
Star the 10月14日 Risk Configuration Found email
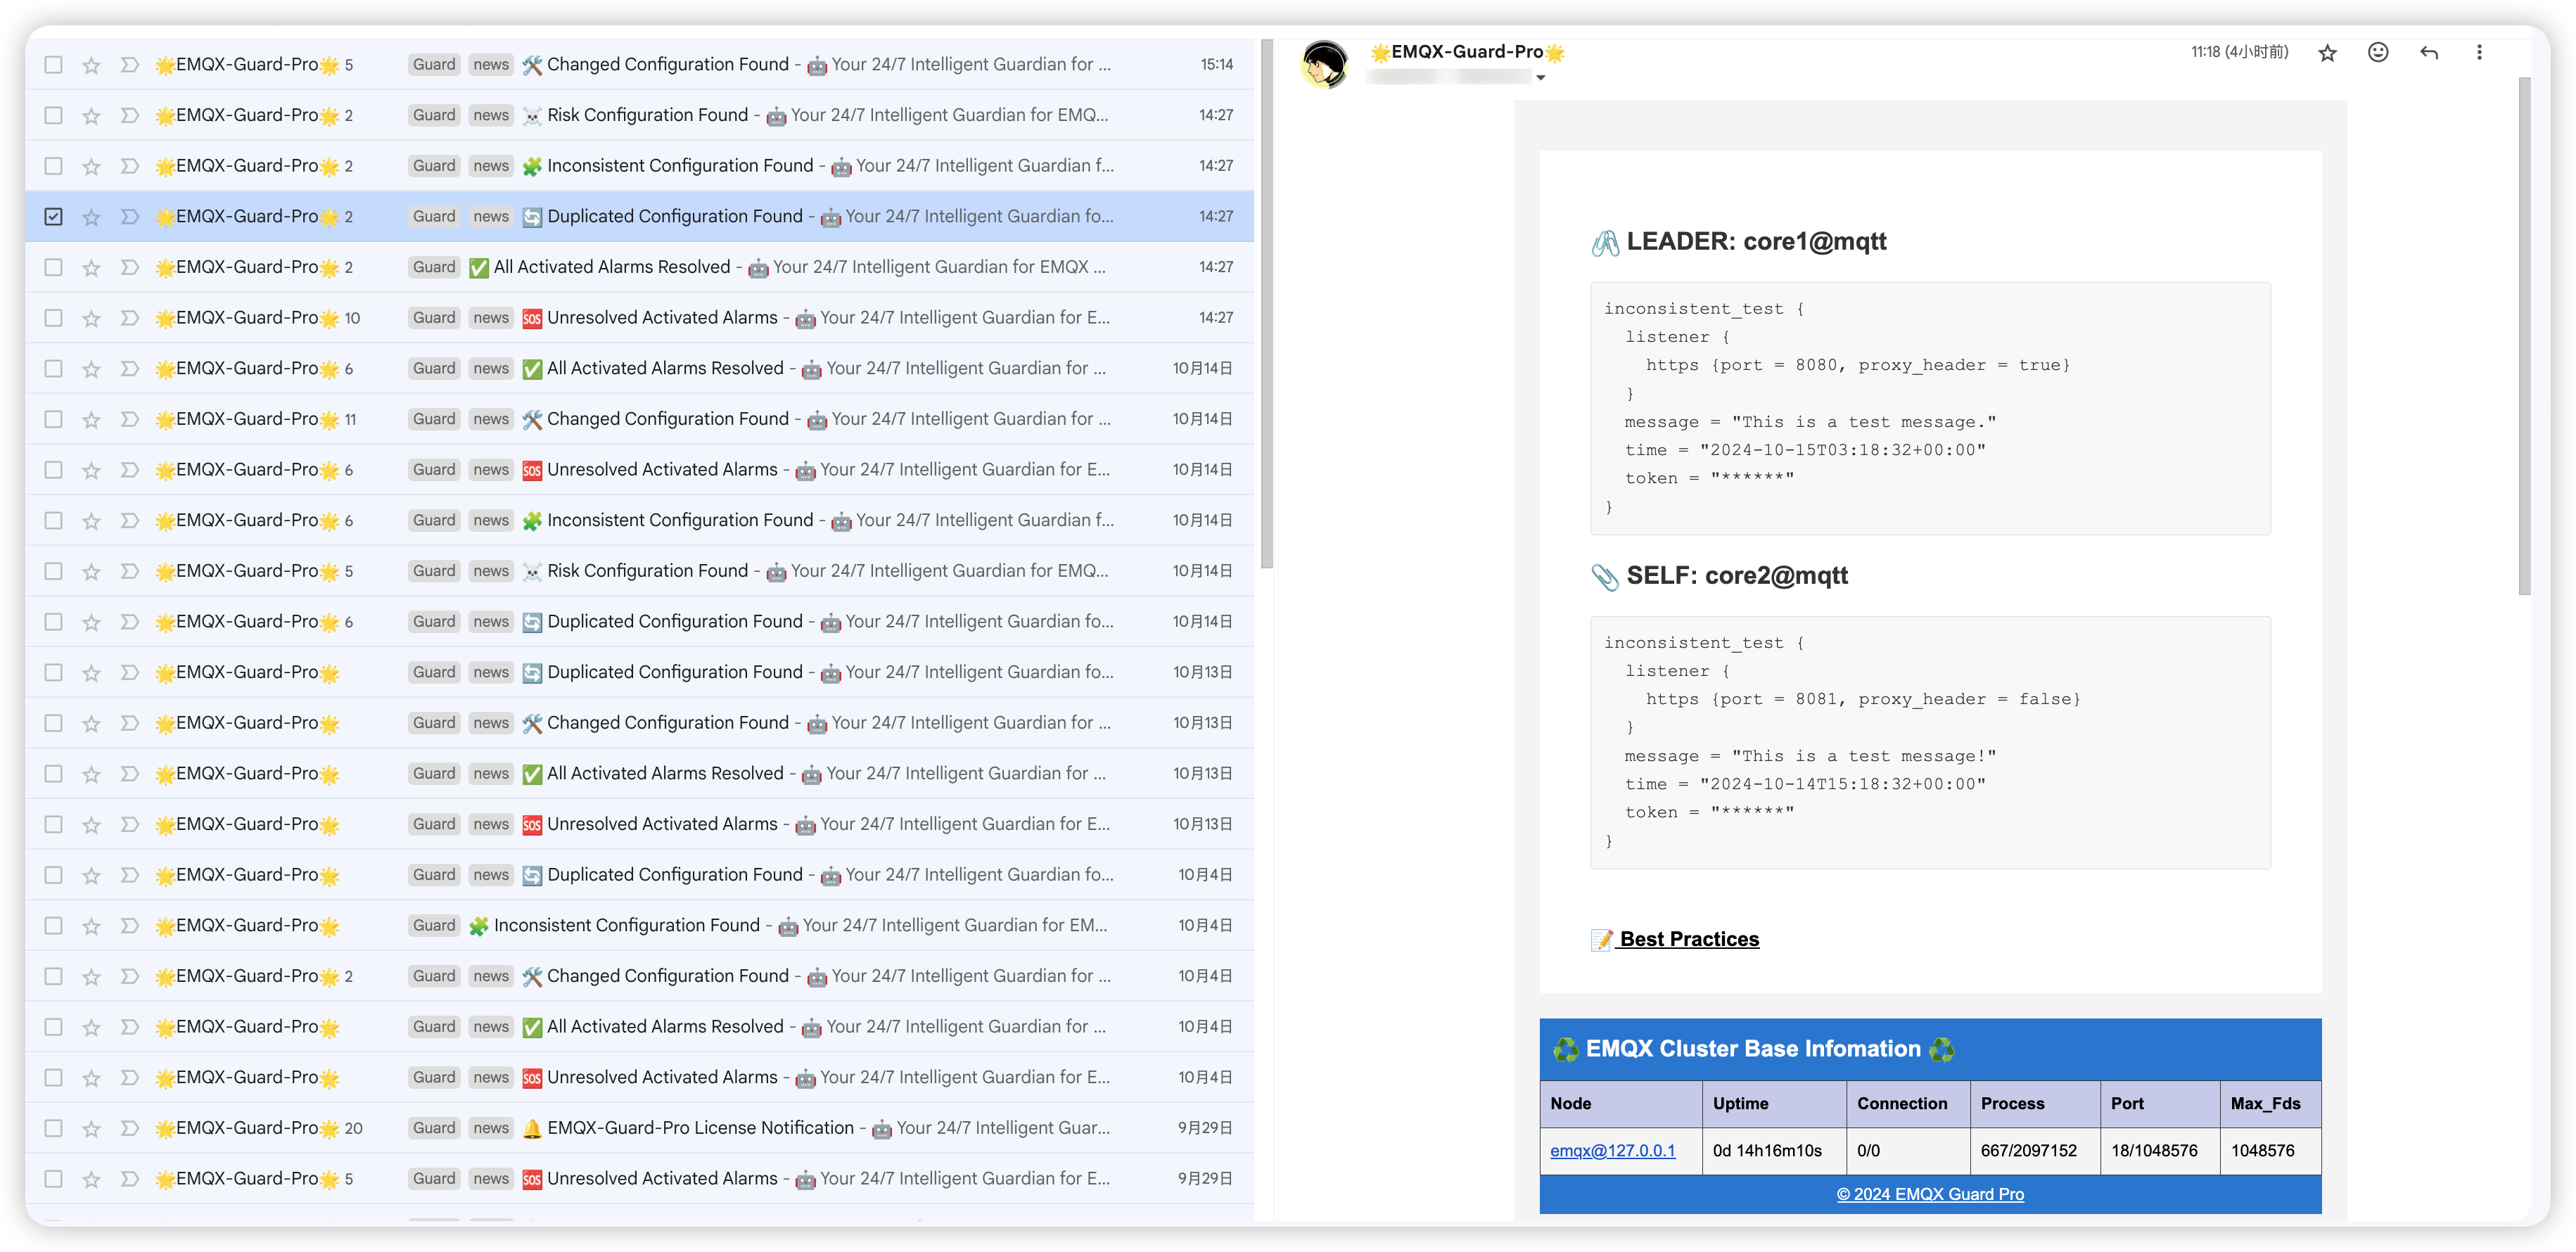91,571
